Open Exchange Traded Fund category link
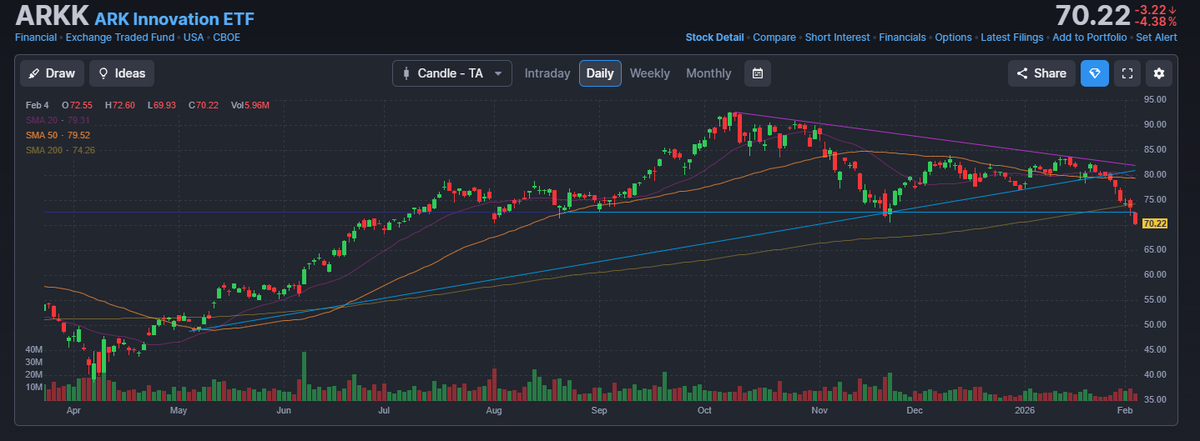Image resolution: width=1200 pixels, height=441 pixels. [122, 37]
